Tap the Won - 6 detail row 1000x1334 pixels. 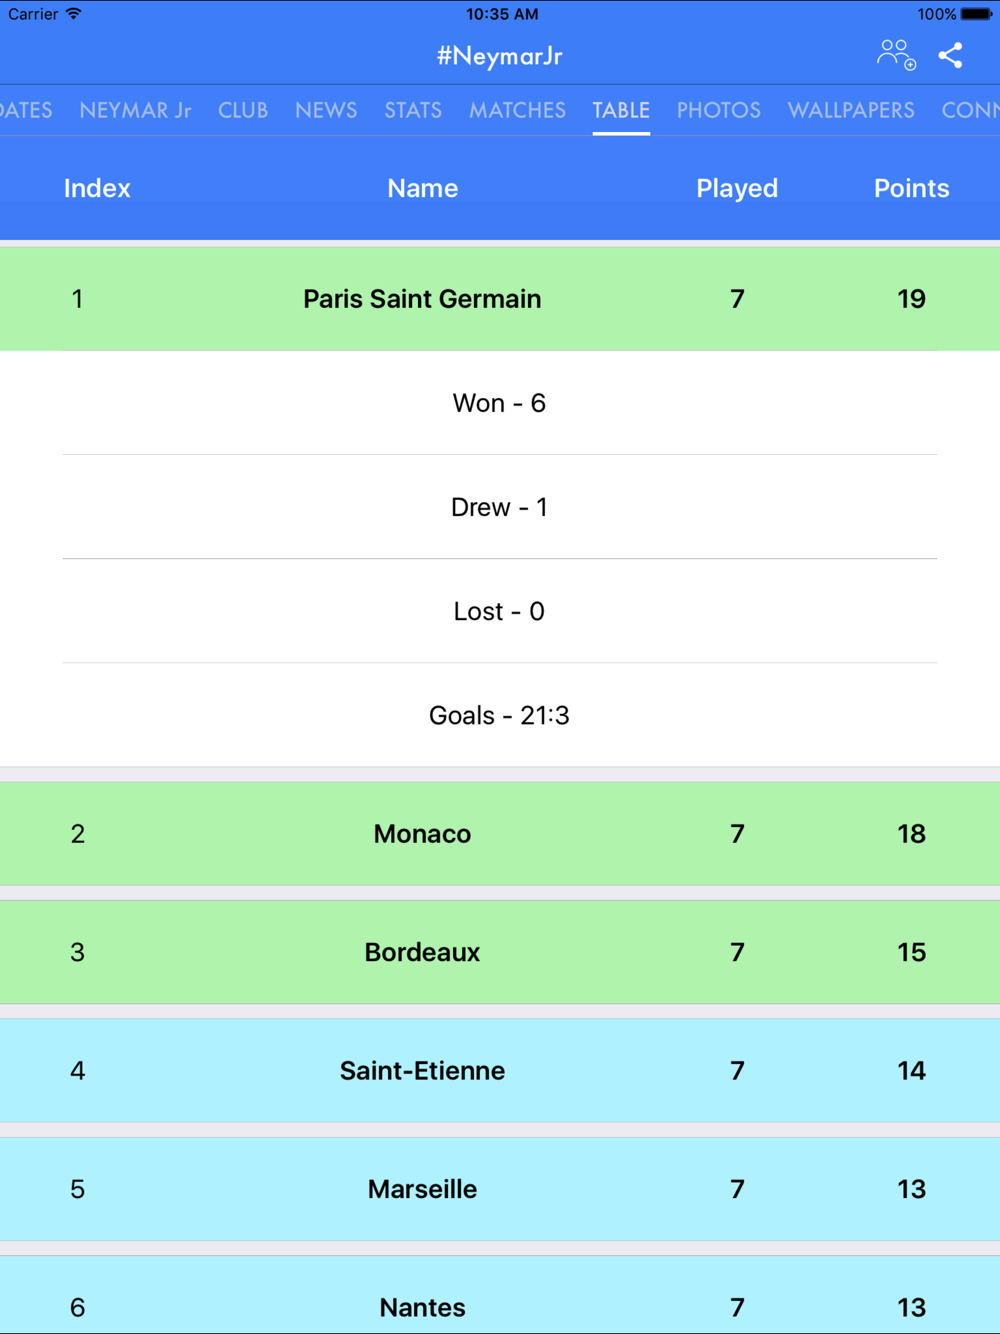(500, 403)
